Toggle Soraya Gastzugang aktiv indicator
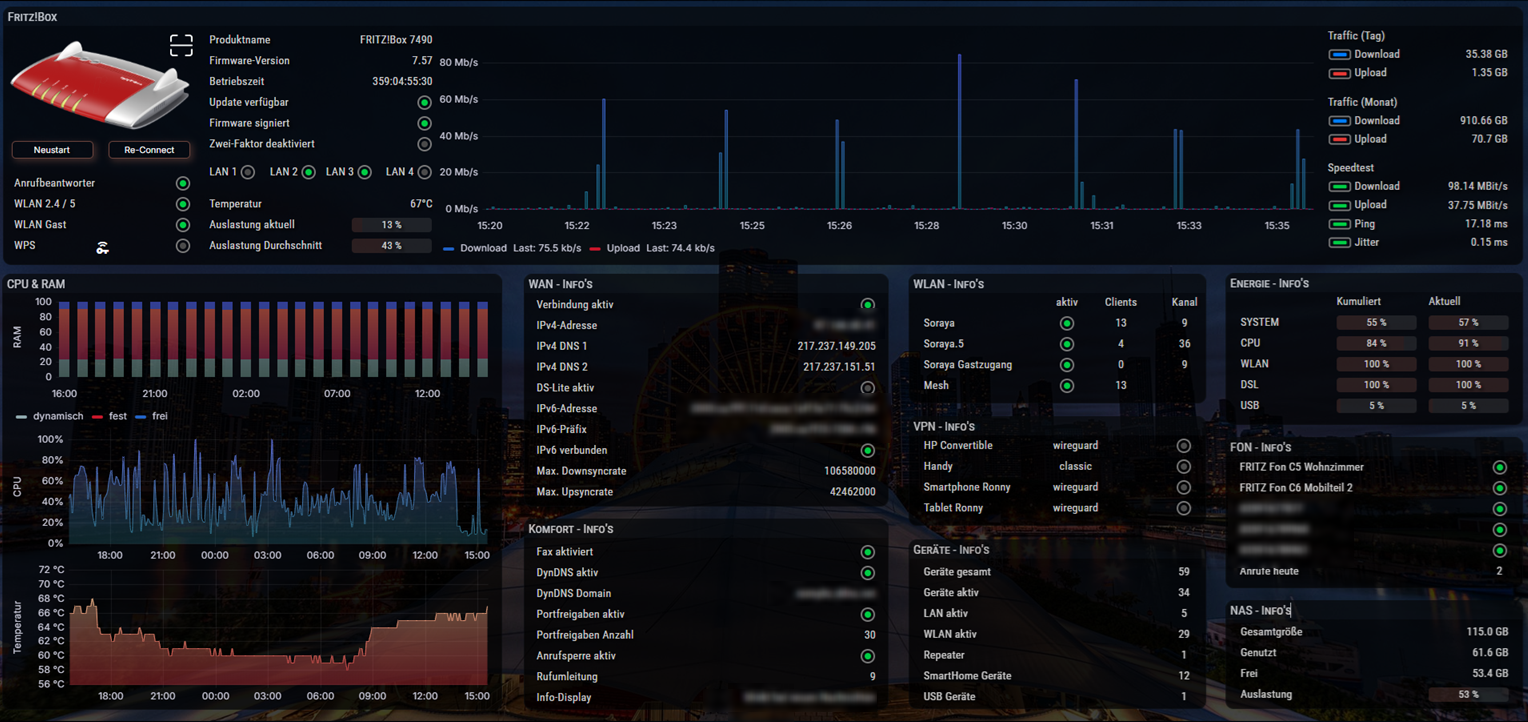The height and width of the screenshot is (722, 1528). click(x=1067, y=365)
